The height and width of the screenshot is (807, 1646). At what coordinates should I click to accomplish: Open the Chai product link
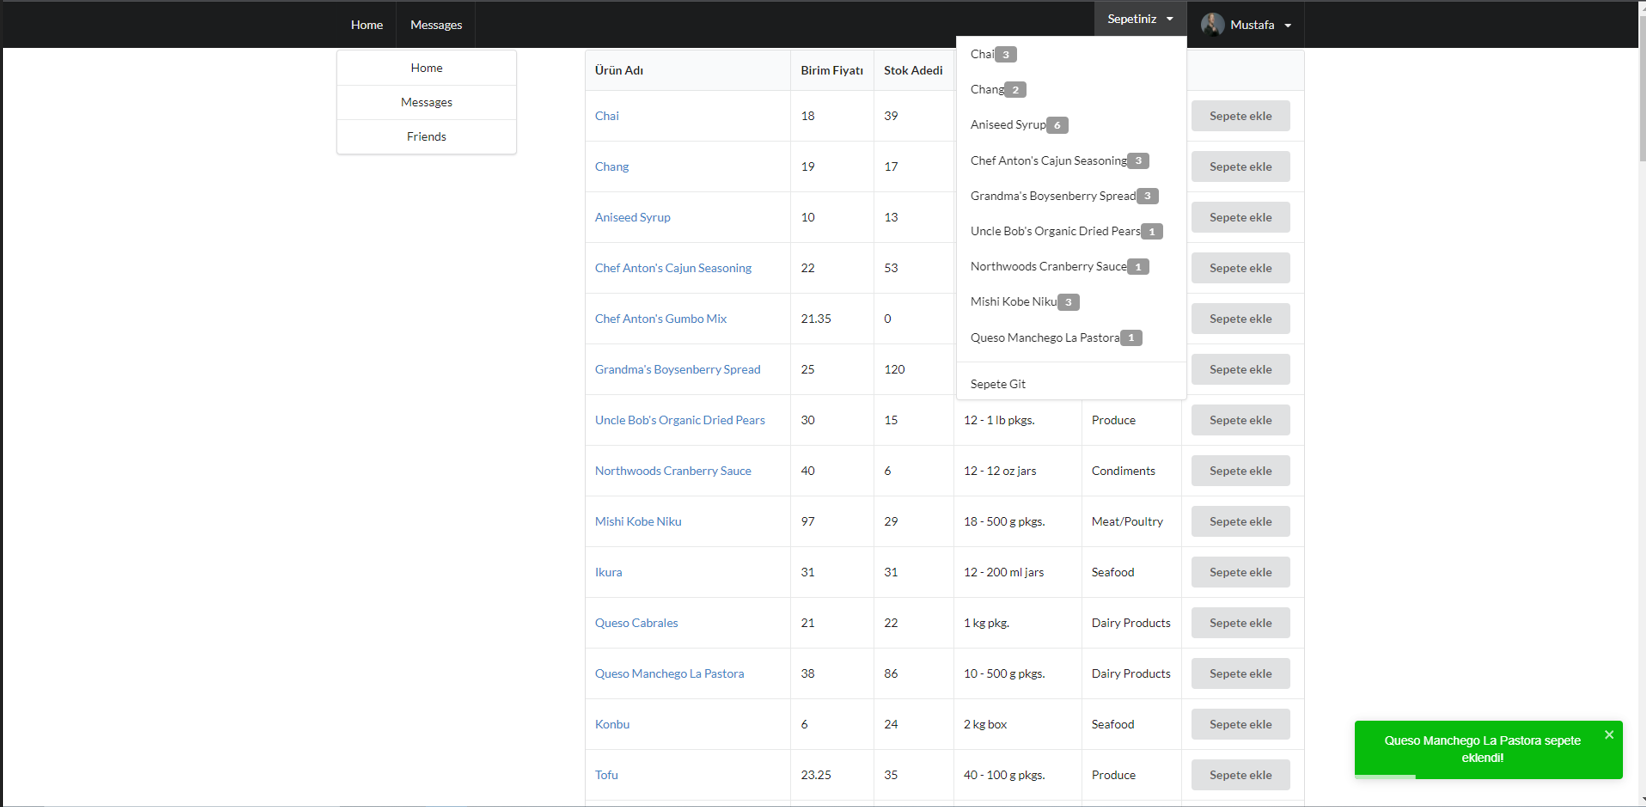coord(607,116)
